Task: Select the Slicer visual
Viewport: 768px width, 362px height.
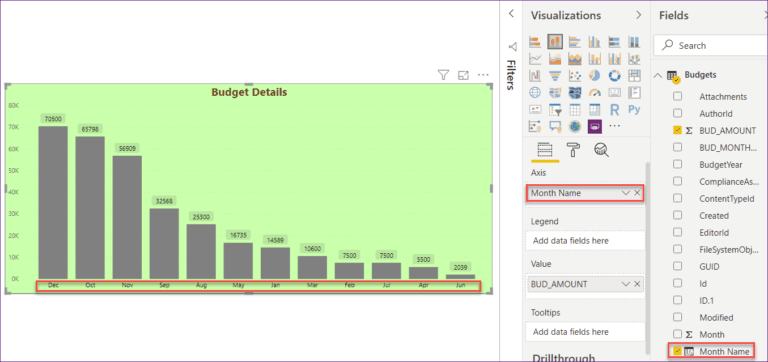Action: pos(555,109)
